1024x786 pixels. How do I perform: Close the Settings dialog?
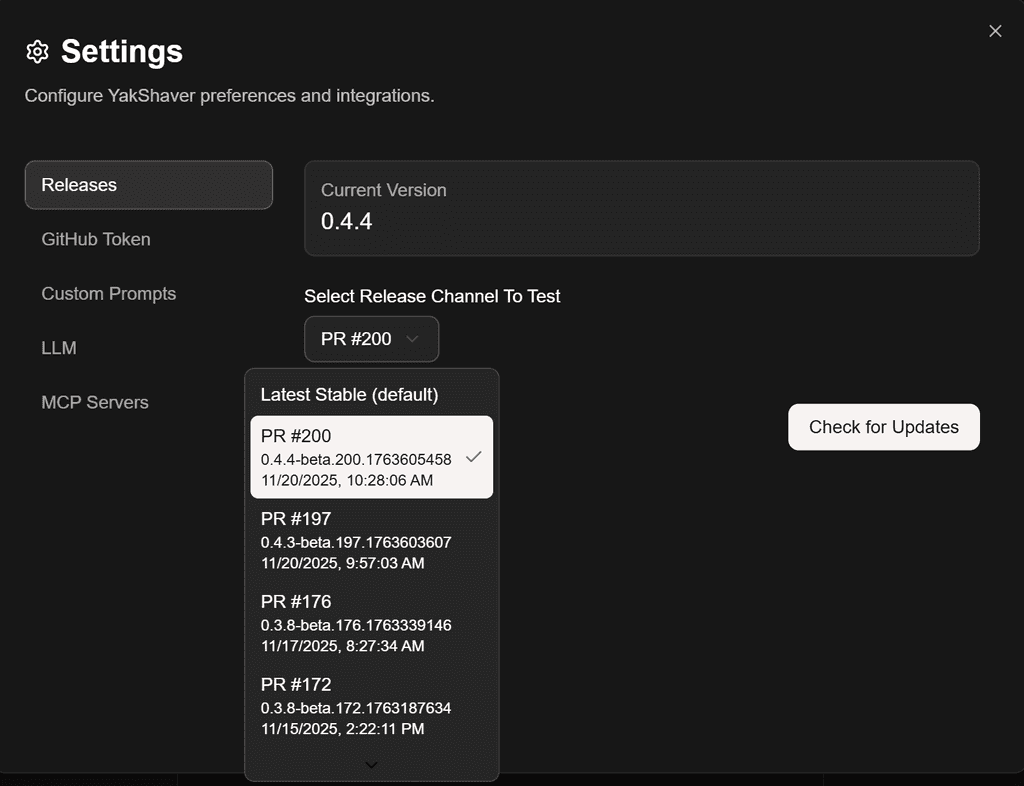coord(995,31)
